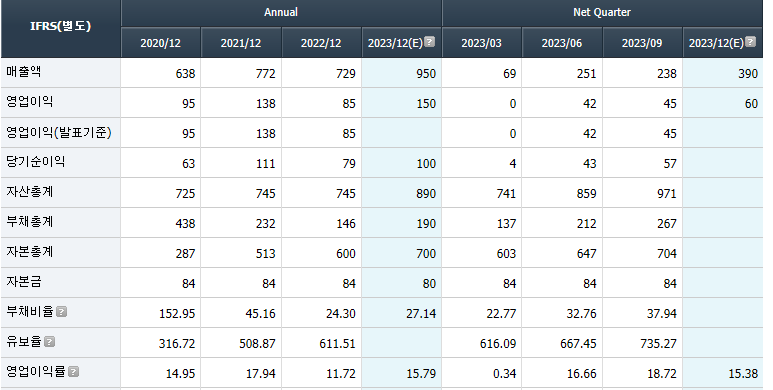Click 자산총계 quarterly value 859

pos(587,194)
